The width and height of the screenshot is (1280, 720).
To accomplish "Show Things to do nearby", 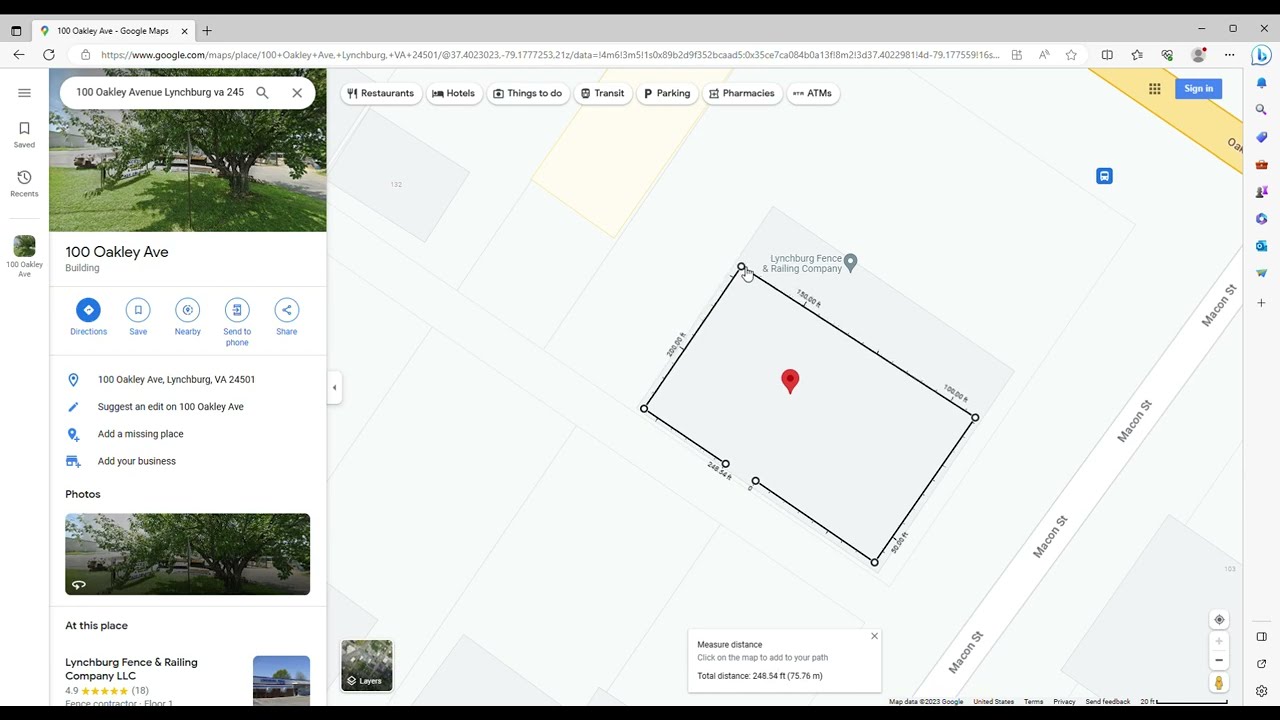I will 527,93.
